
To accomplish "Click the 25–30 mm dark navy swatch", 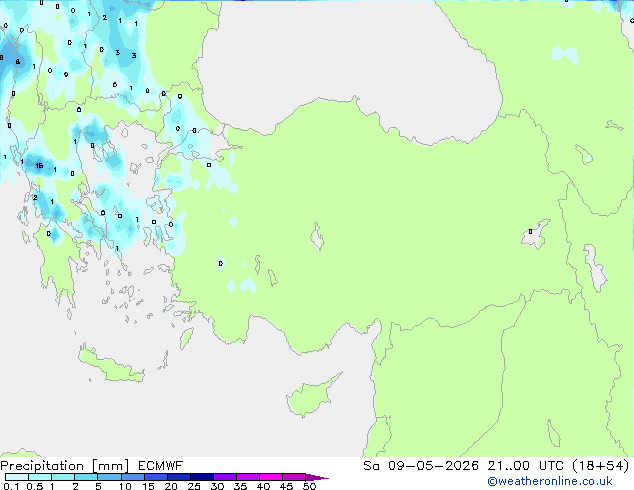I will tap(202, 477).
